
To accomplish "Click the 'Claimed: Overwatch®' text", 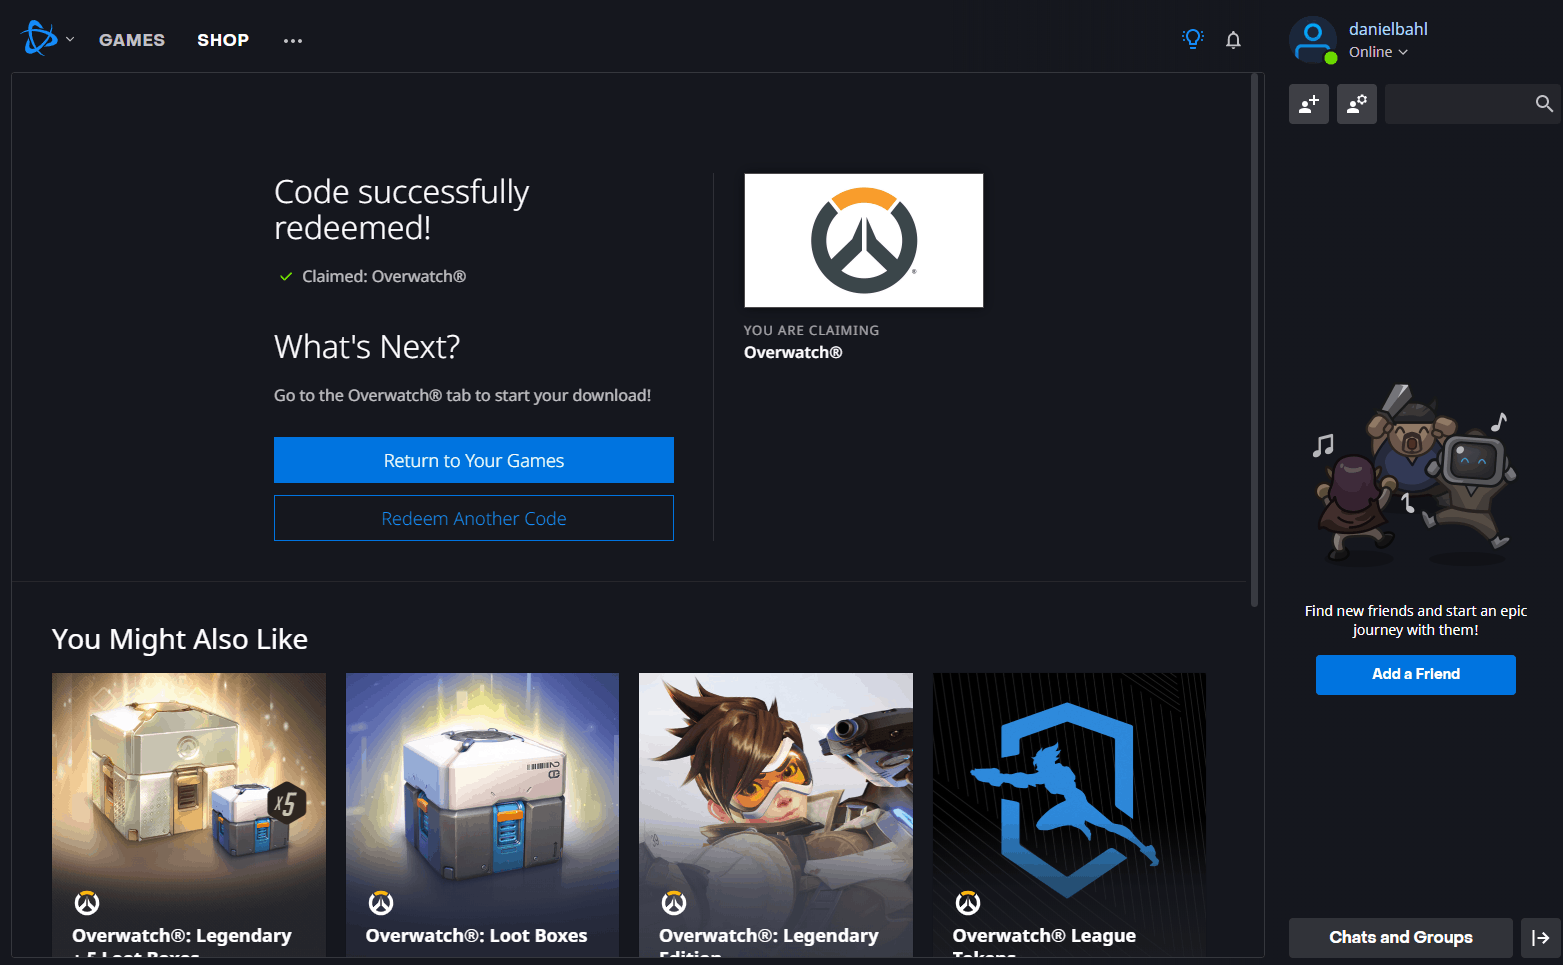I will pos(384,276).
